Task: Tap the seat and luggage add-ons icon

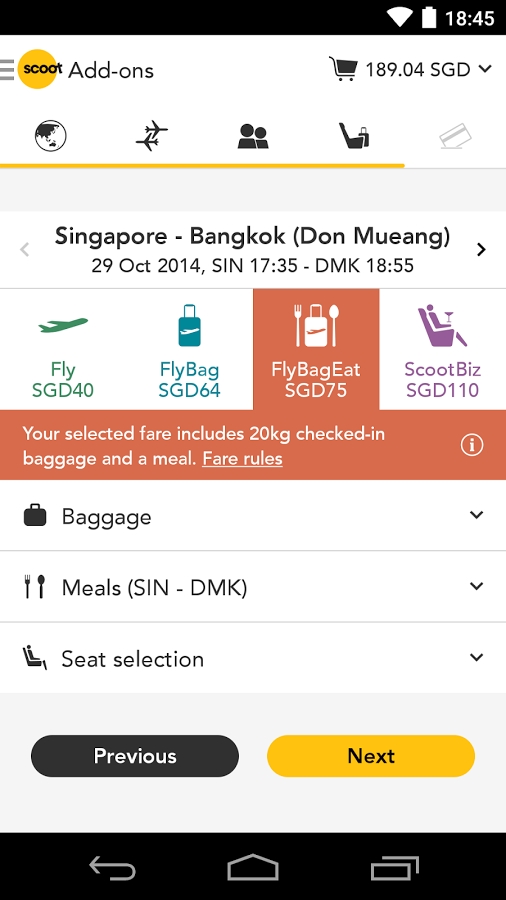Action: [353, 137]
